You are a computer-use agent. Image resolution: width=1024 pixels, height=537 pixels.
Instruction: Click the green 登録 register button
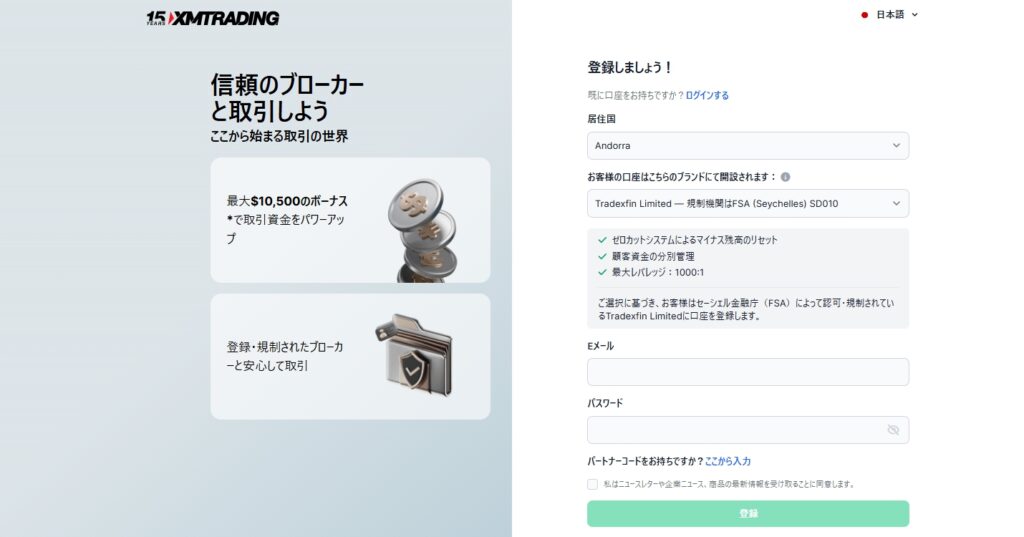748,513
